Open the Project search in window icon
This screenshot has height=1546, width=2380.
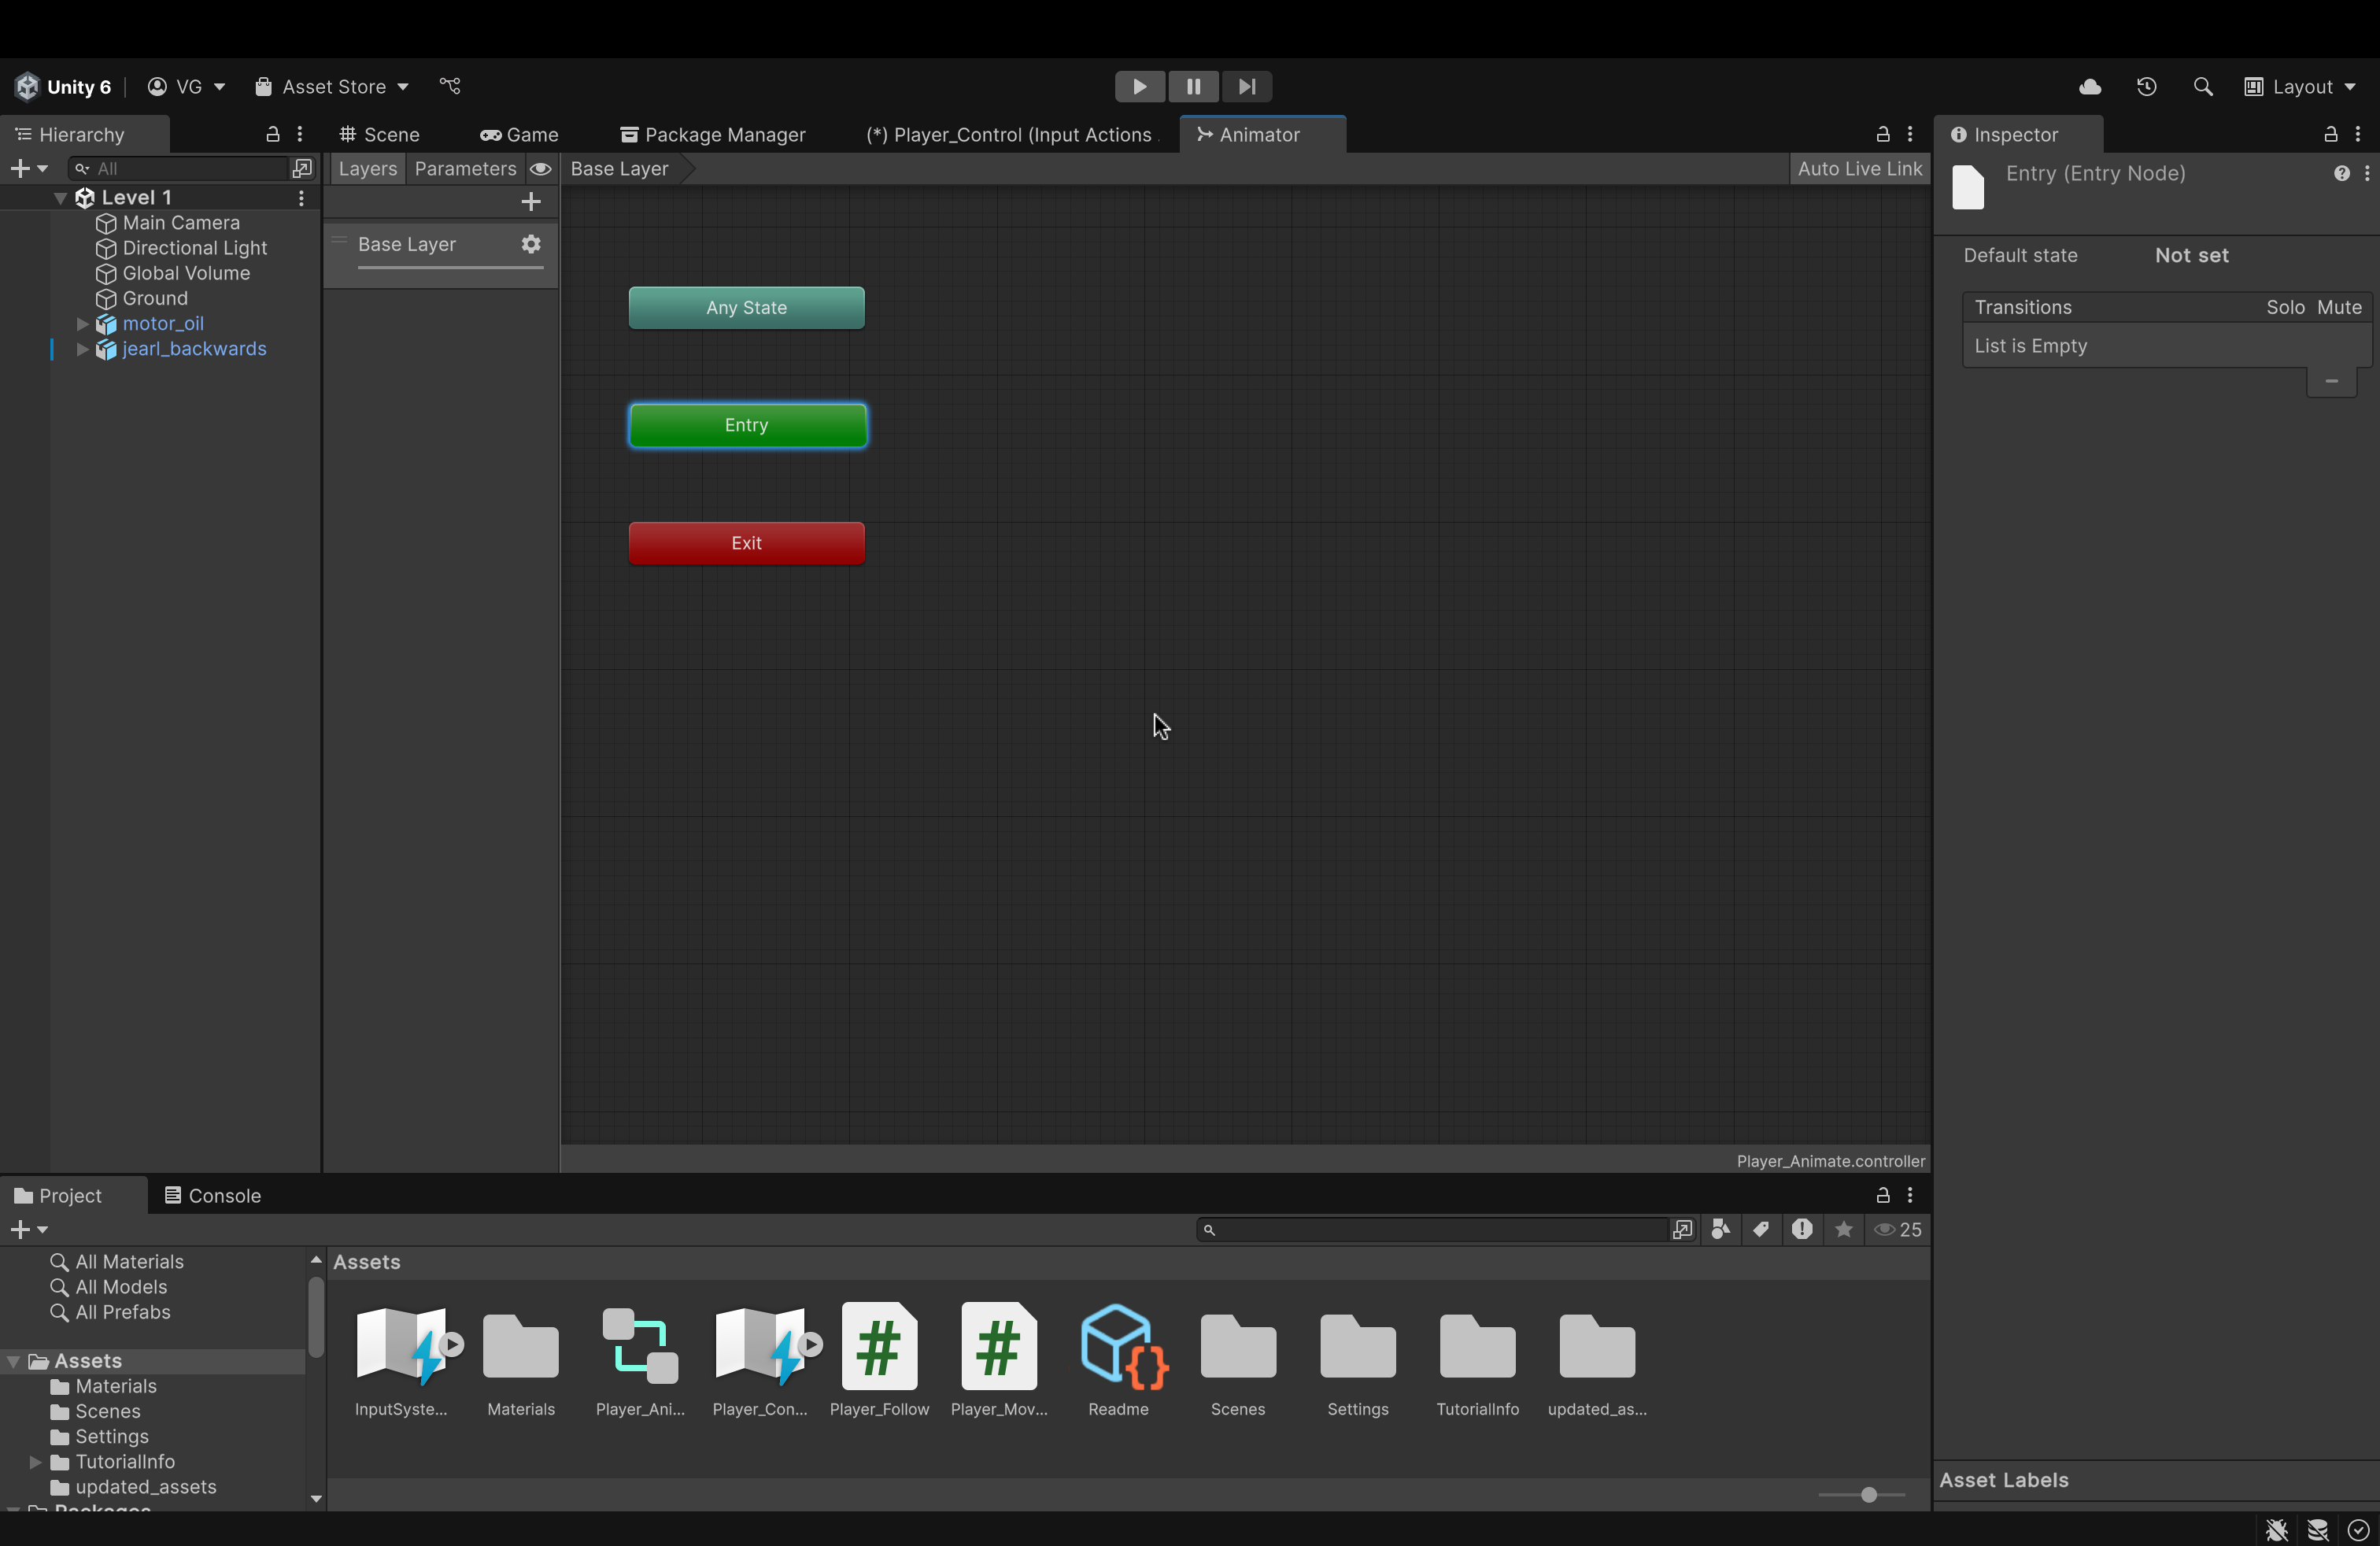pyautogui.click(x=1683, y=1230)
